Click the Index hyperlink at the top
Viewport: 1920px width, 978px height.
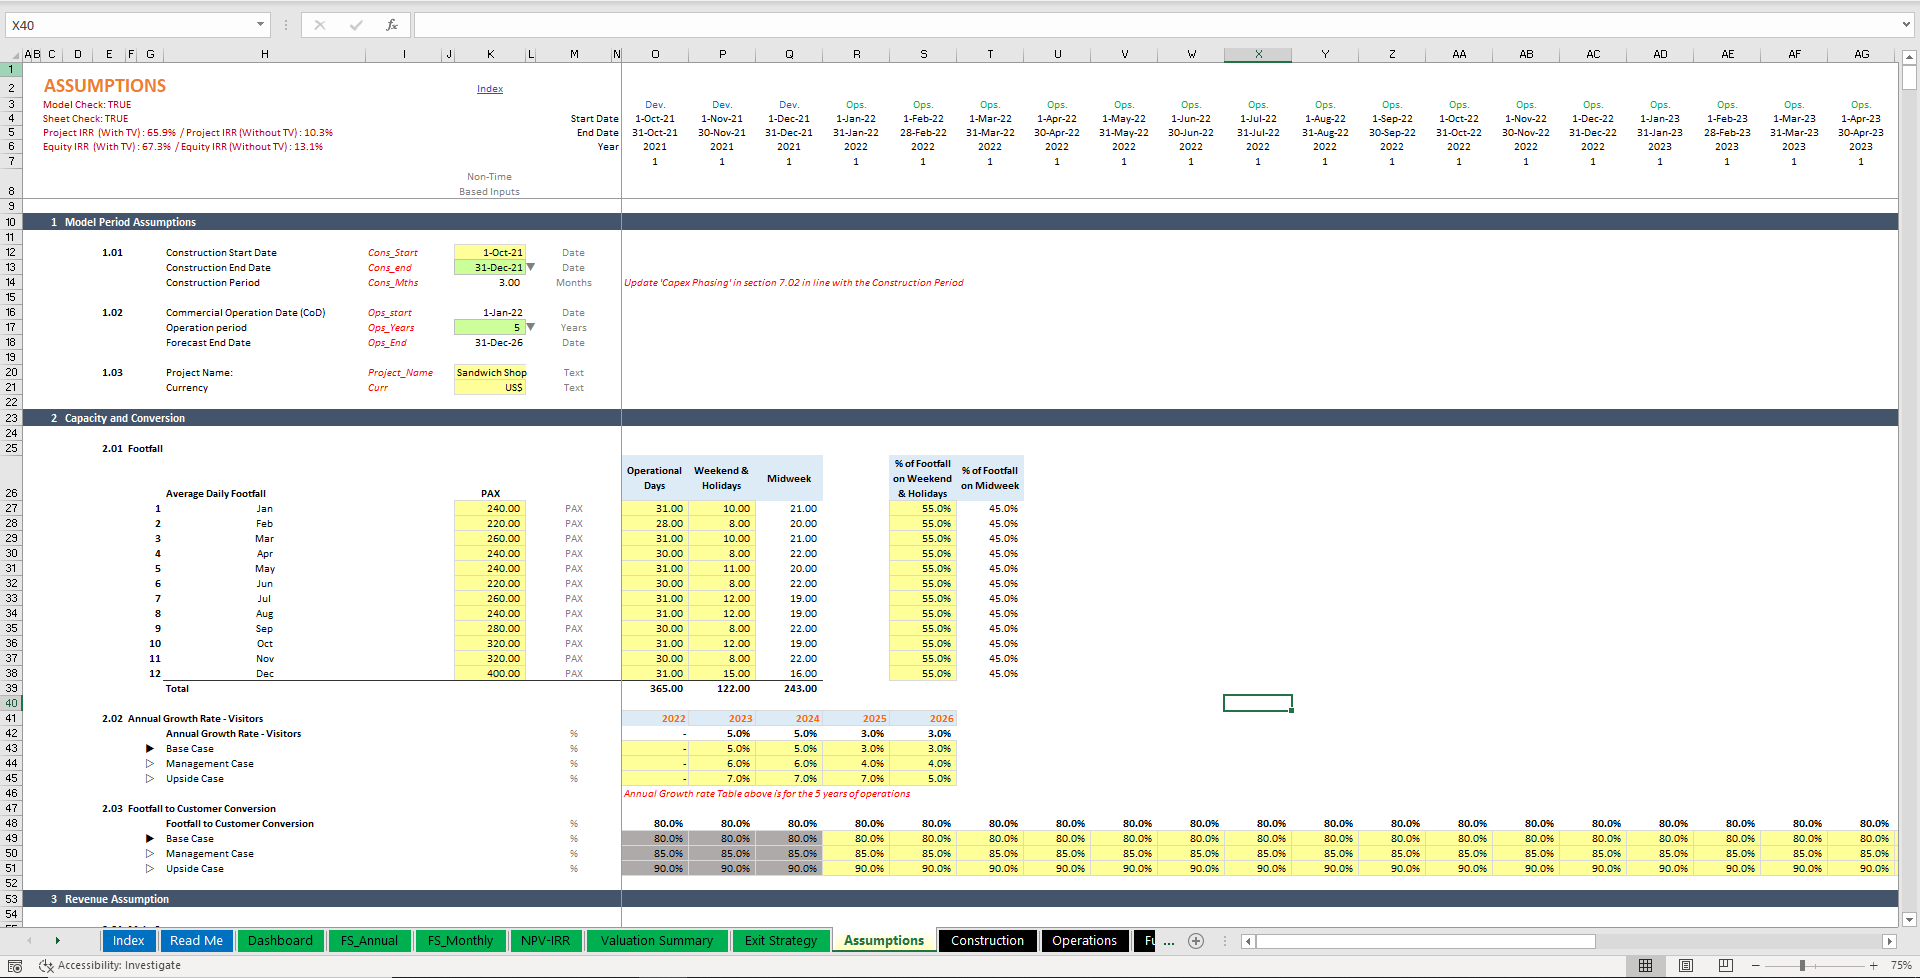click(x=490, y=88)
